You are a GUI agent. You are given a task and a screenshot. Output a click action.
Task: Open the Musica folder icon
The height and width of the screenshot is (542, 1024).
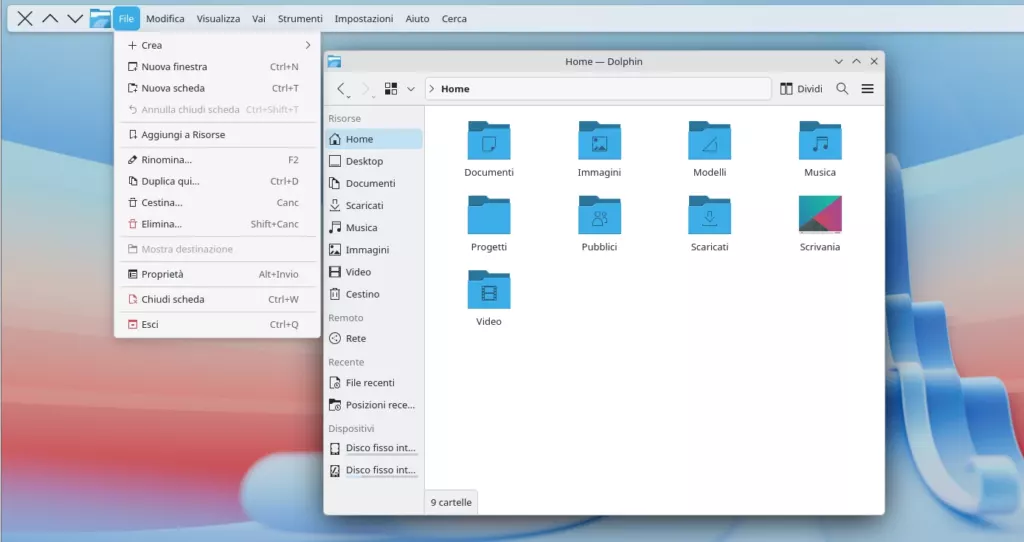(820, 140)
